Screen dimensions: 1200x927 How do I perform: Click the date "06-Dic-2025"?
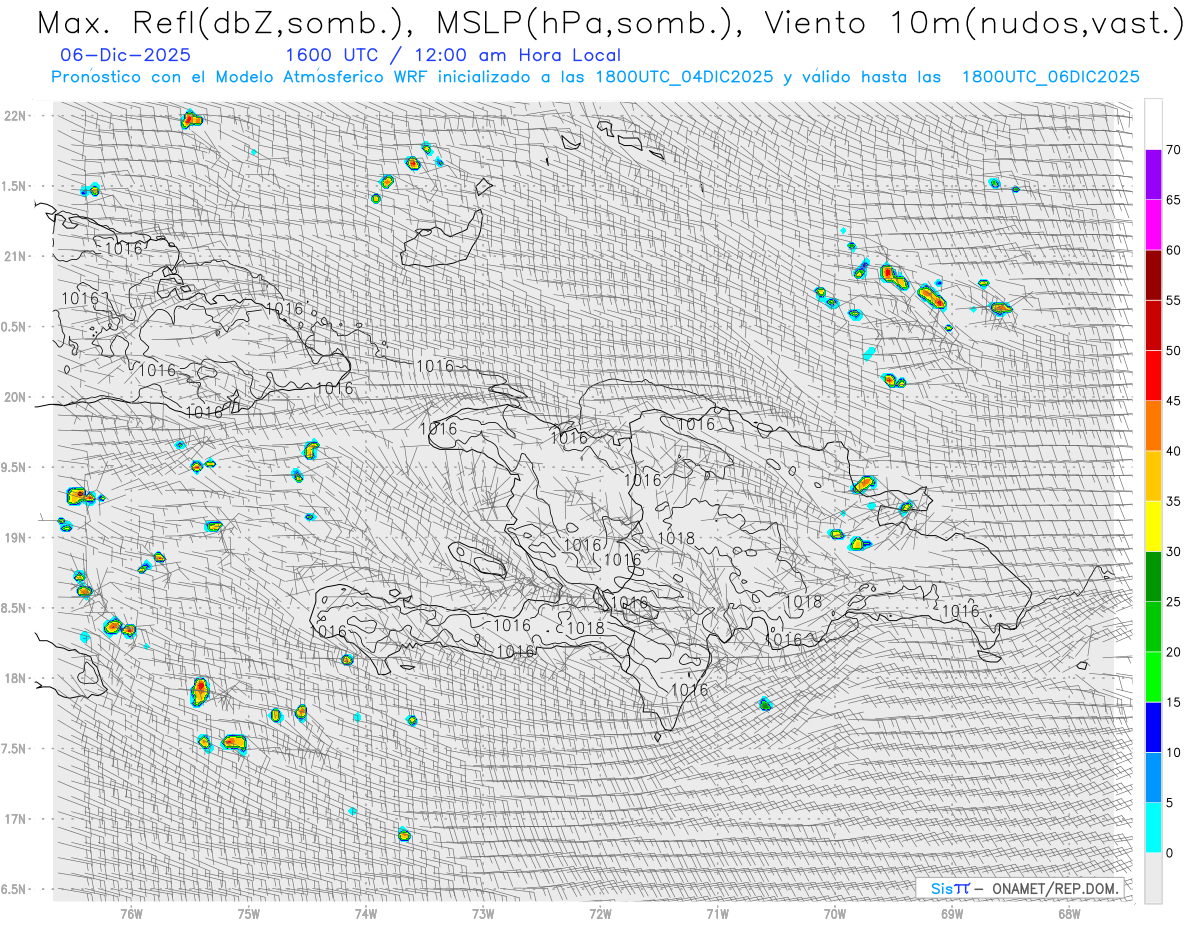point(125,55)
